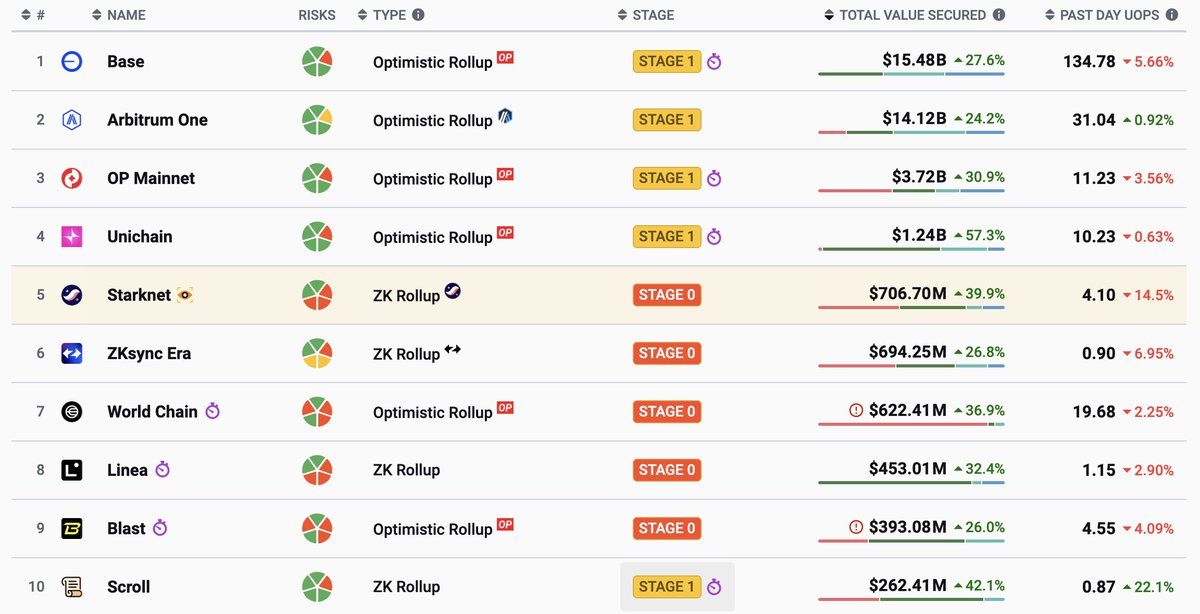Open the World Chain project link

pyautogui.click(x=152, y=412)
